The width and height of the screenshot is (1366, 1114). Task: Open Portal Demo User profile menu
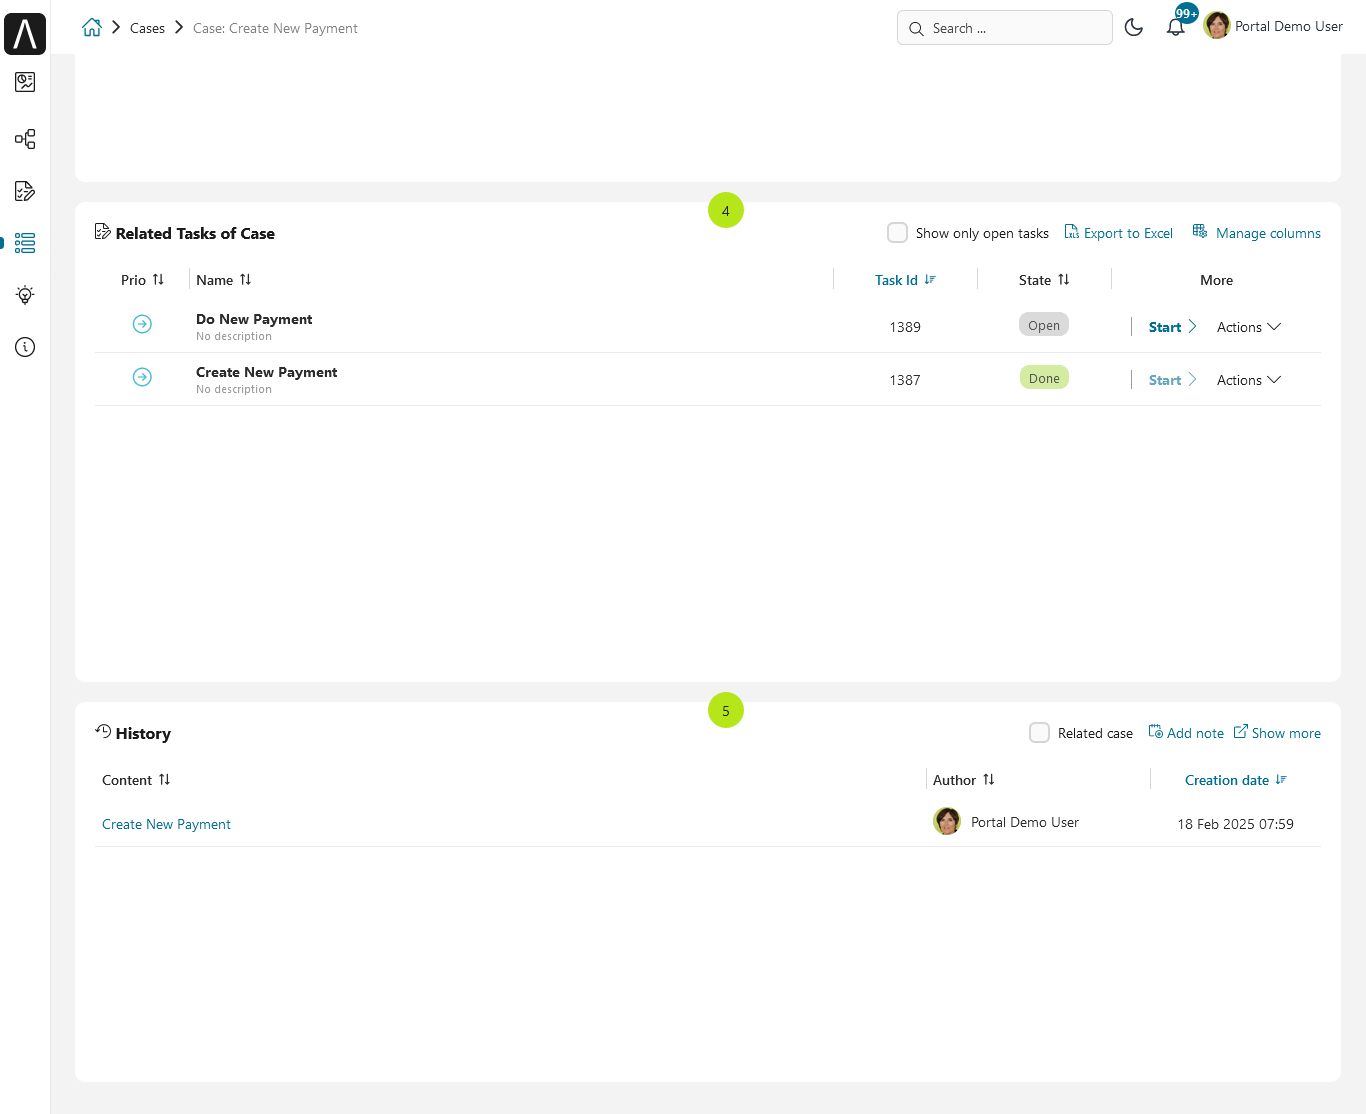click(1274, 26)
